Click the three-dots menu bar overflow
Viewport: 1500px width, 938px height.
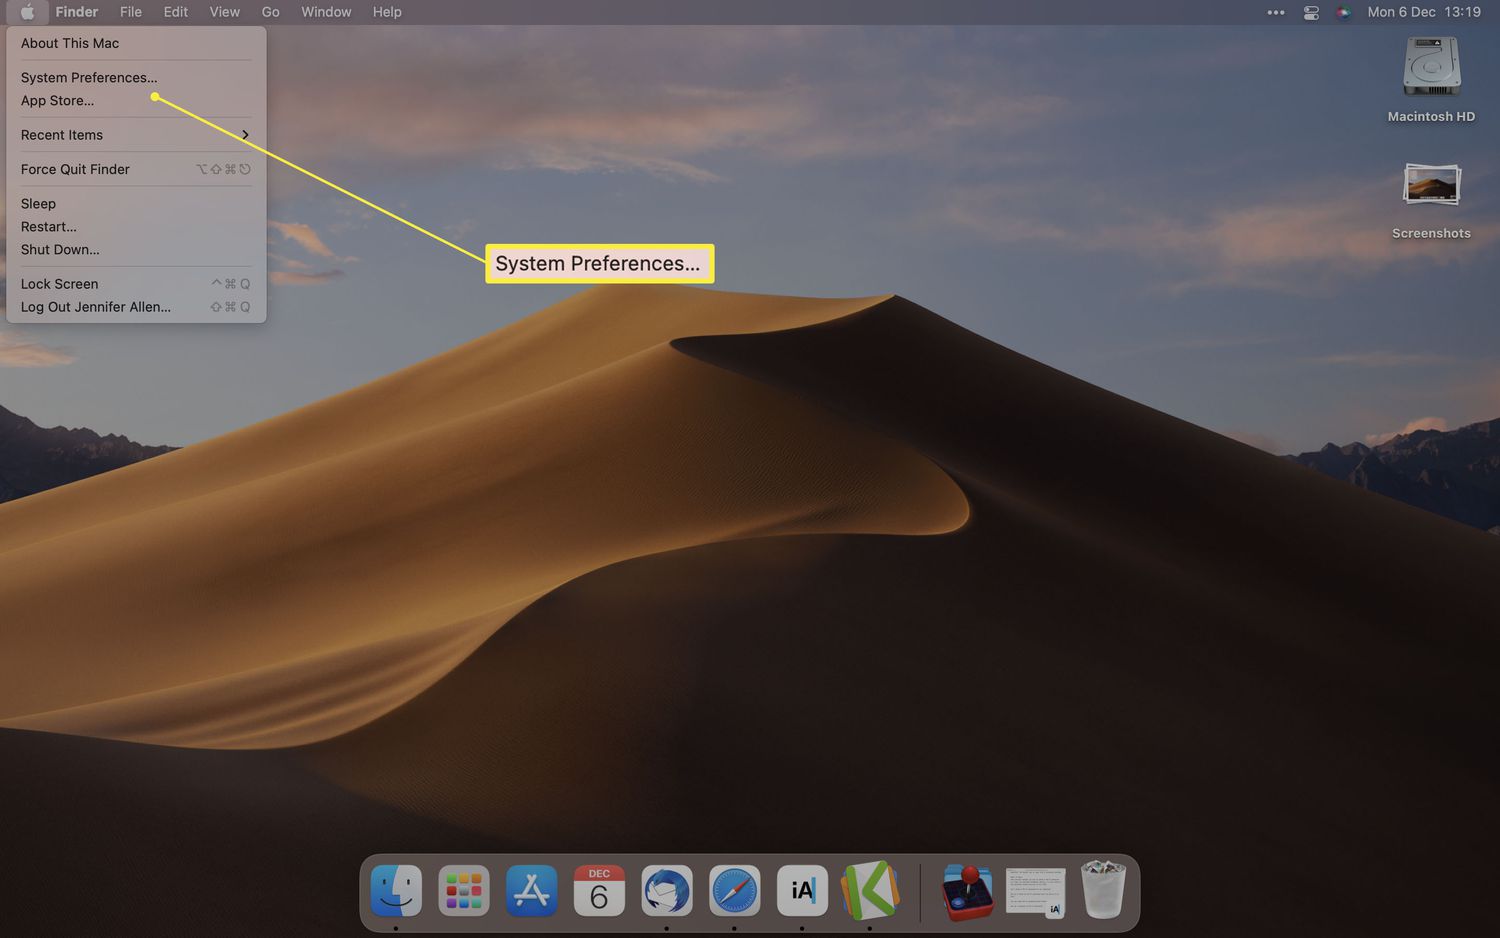(1276, 12)
